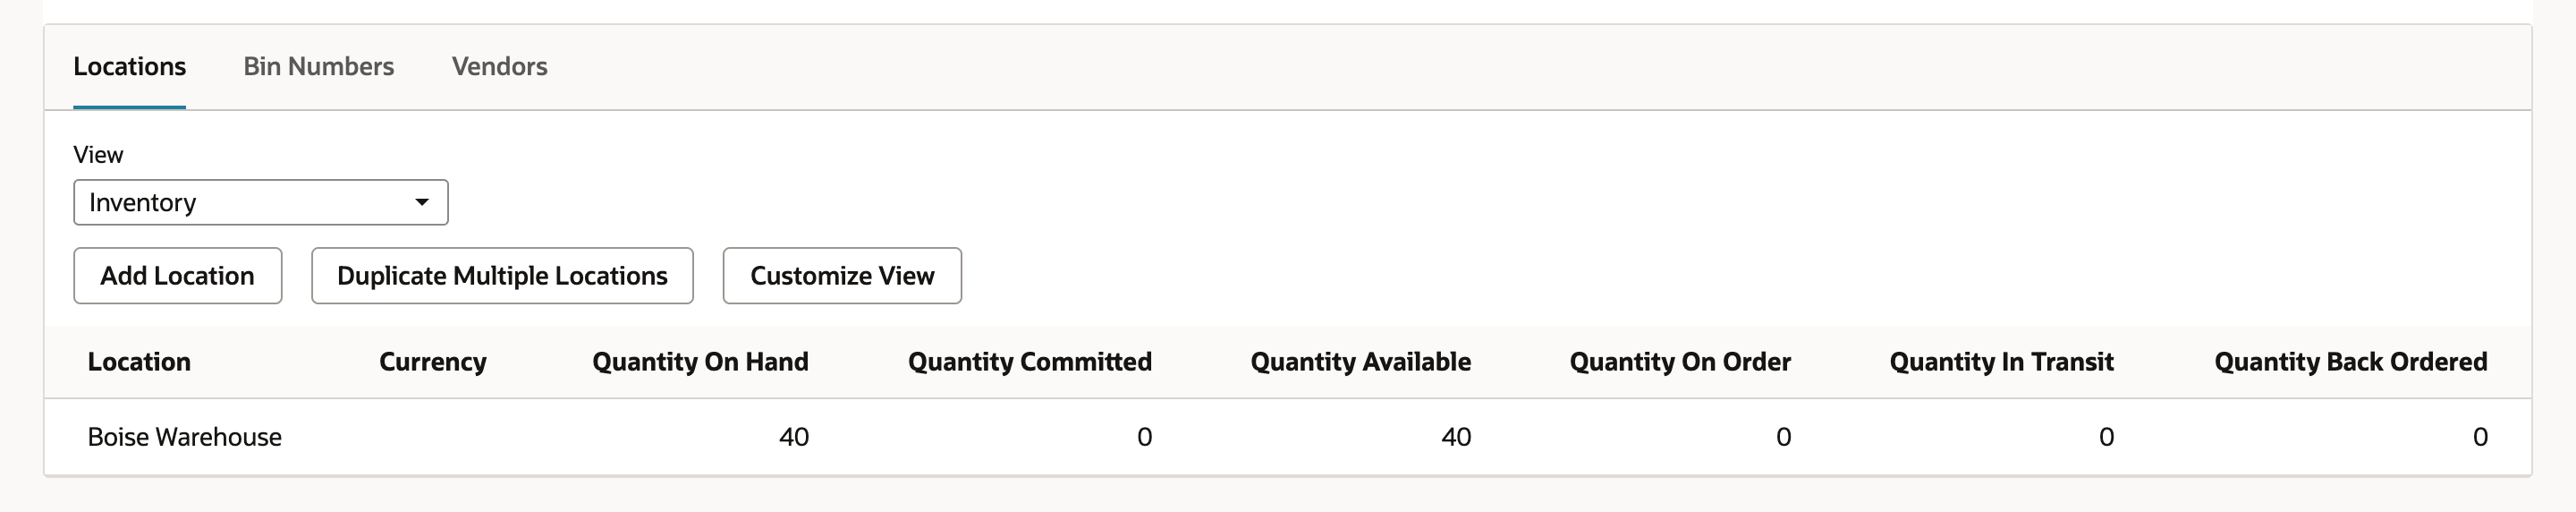Open Customize View
The width and height of the screenshot is (2576, 512).
842,275
